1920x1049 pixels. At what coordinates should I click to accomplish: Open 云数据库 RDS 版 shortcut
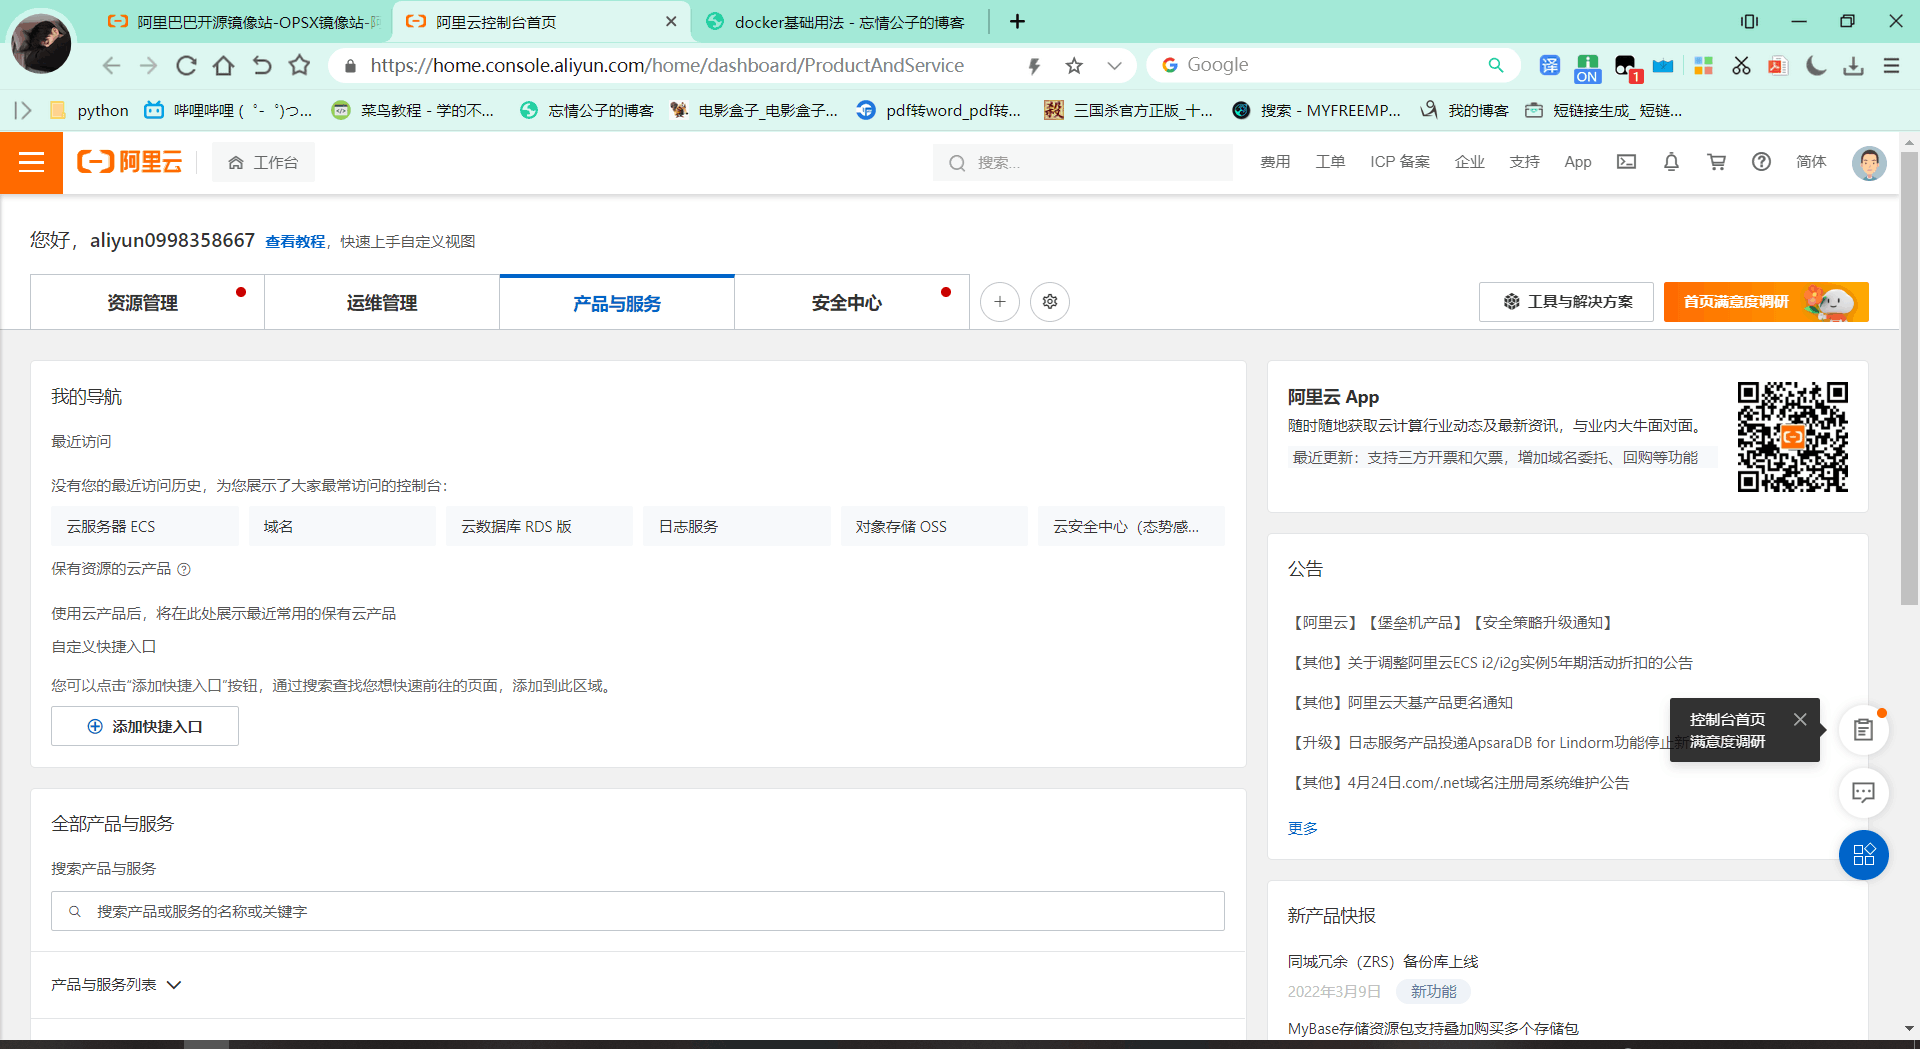point(539,526)
